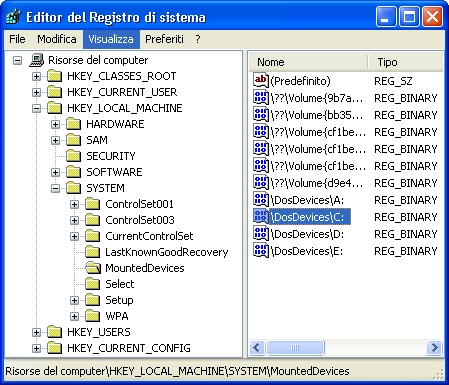Viewport: 449px width, 385px height.
Task: Expand the SAM key
Action: (x=55, y=140)
